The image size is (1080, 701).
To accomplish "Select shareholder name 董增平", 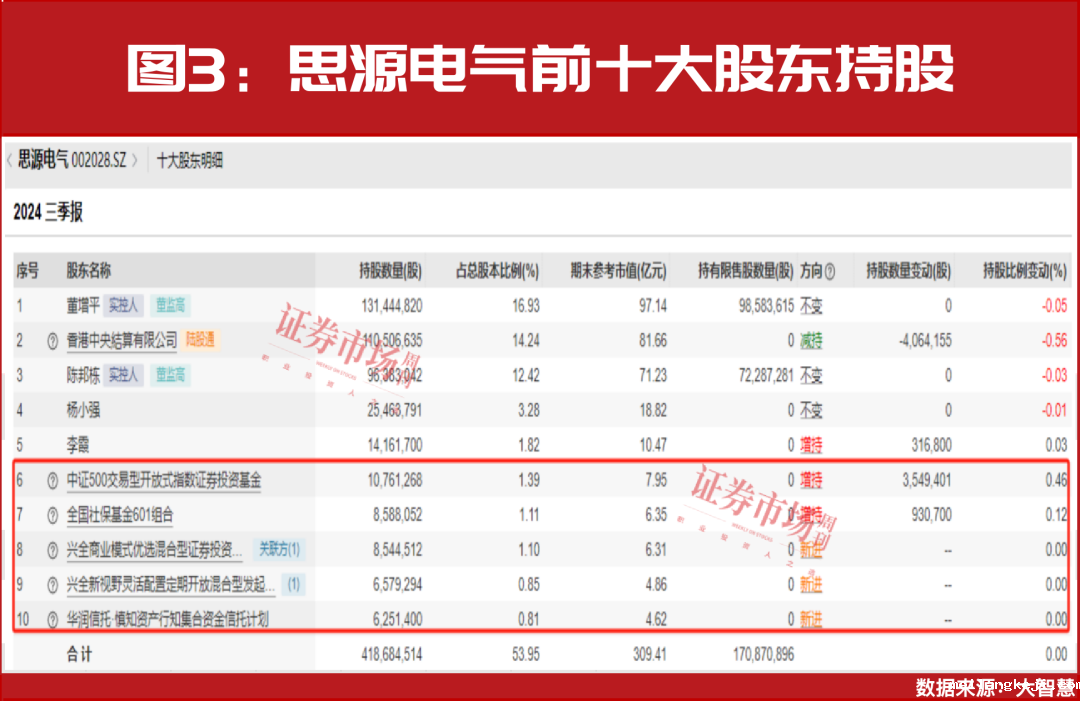I will tap(83, 305).
